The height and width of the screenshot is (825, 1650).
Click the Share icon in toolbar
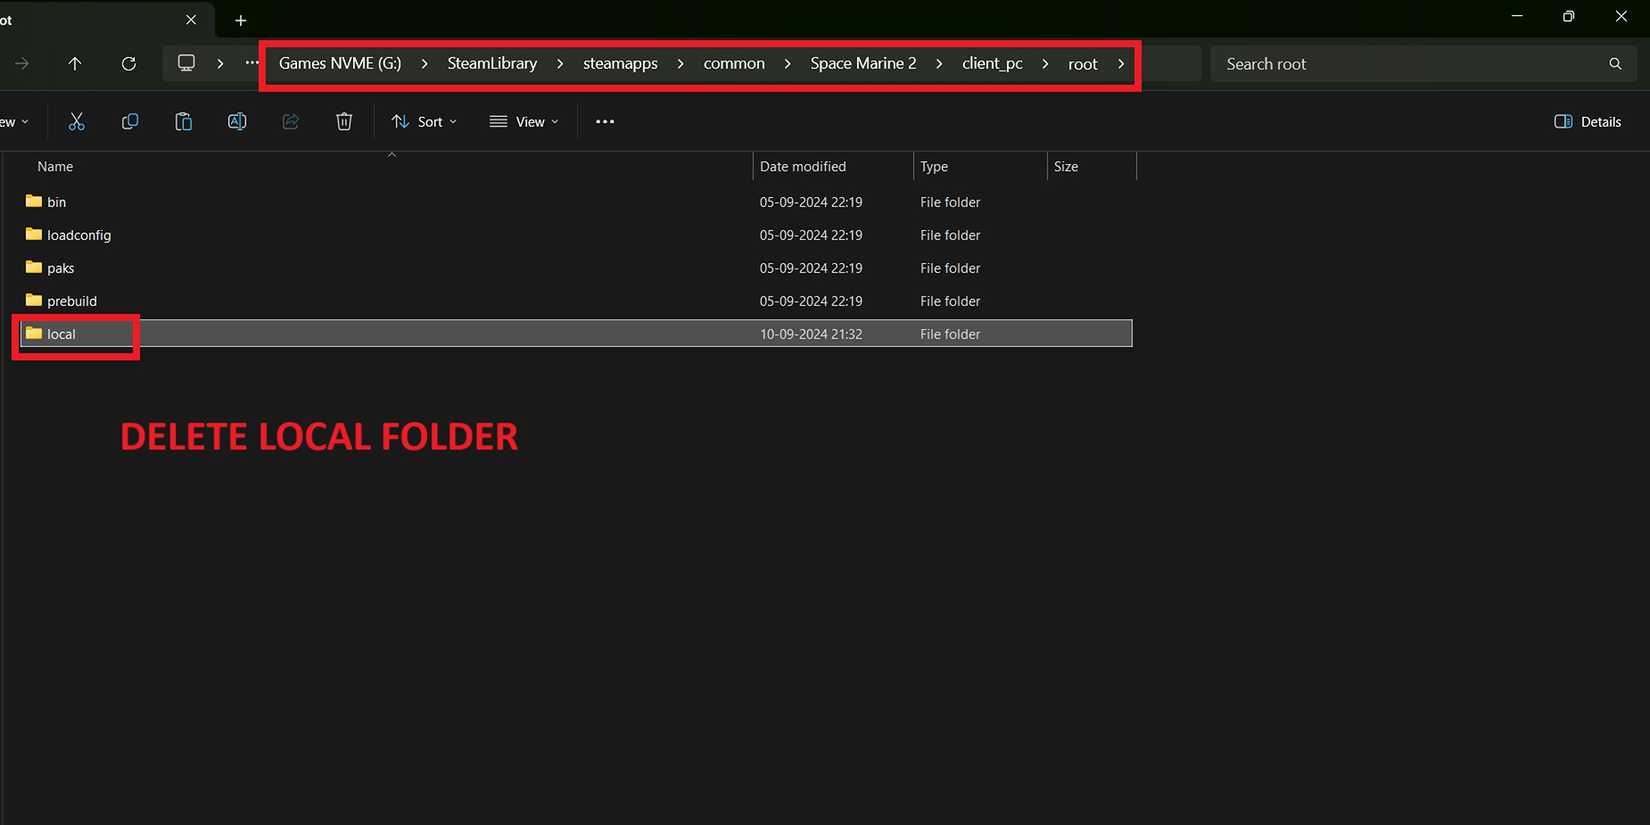[x=291, y=121]
